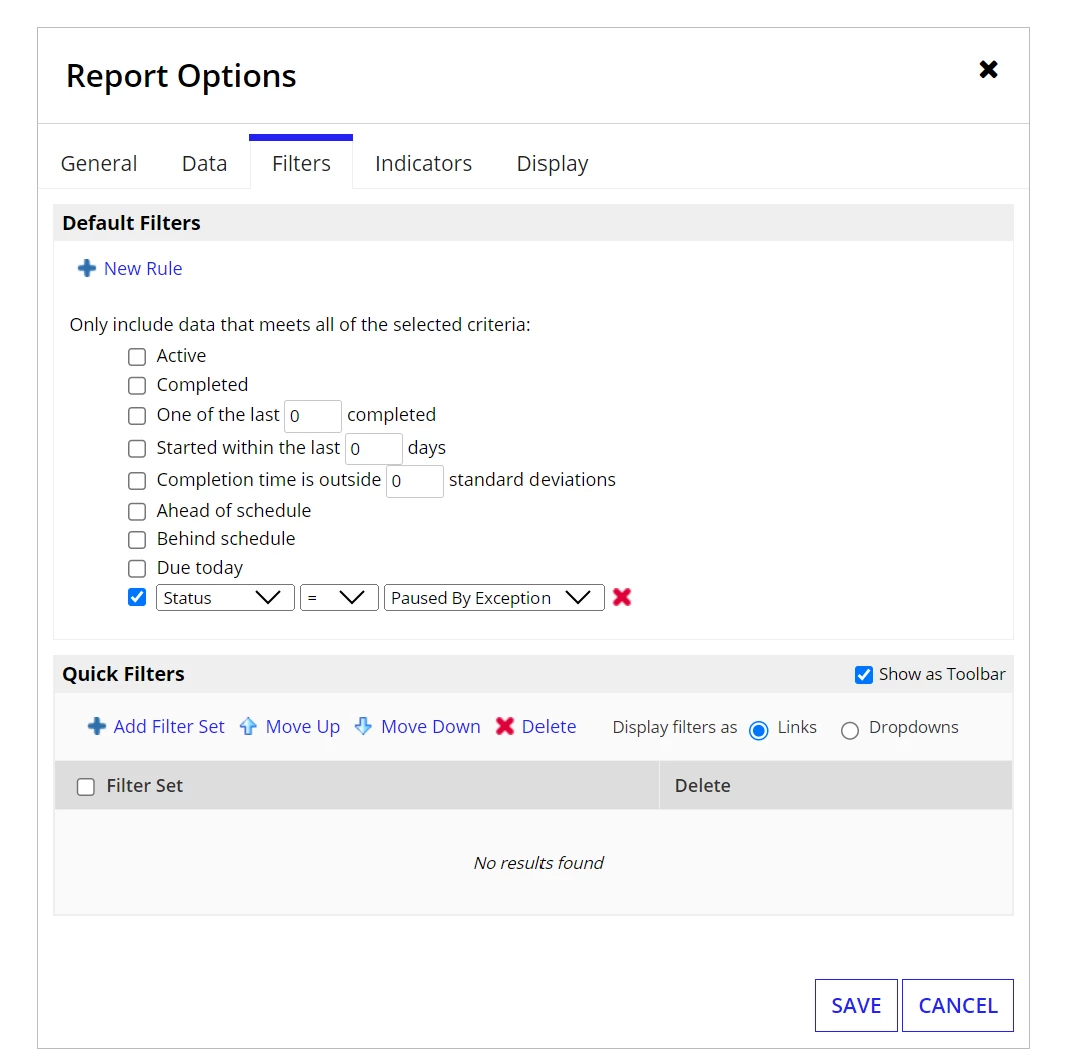Open the equals operator dropdown
Screen dimensions: 1077x1062
(339, 598)
